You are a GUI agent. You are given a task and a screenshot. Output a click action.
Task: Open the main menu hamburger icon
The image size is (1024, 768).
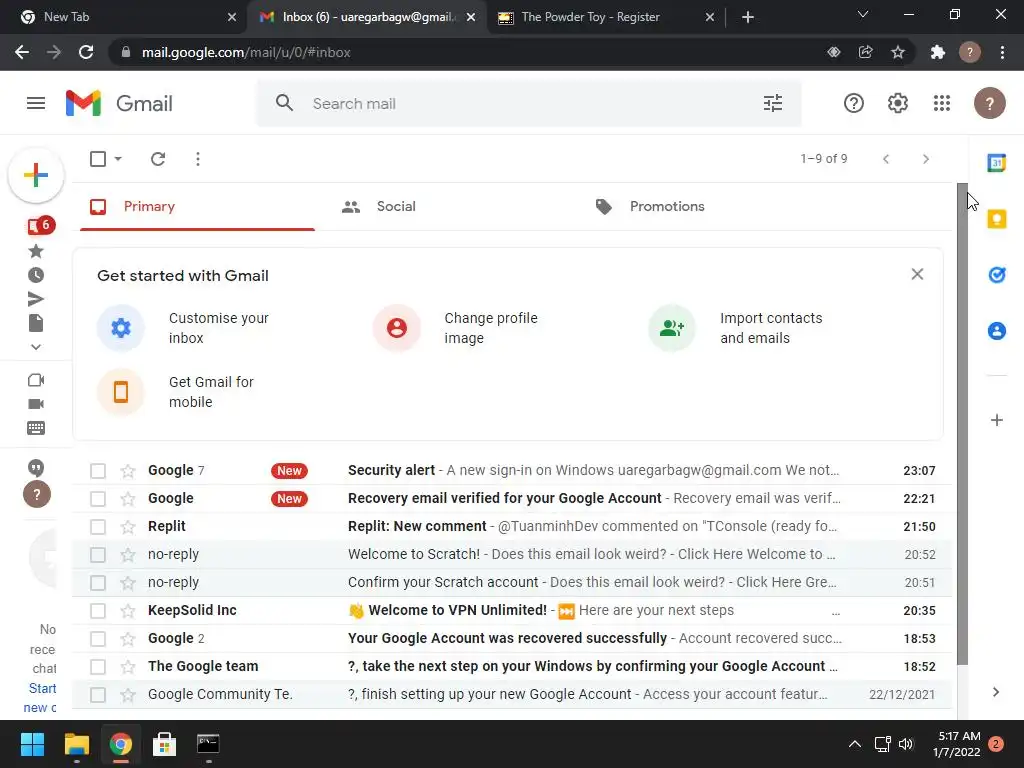pyautogui.click(x=36, y=103)
